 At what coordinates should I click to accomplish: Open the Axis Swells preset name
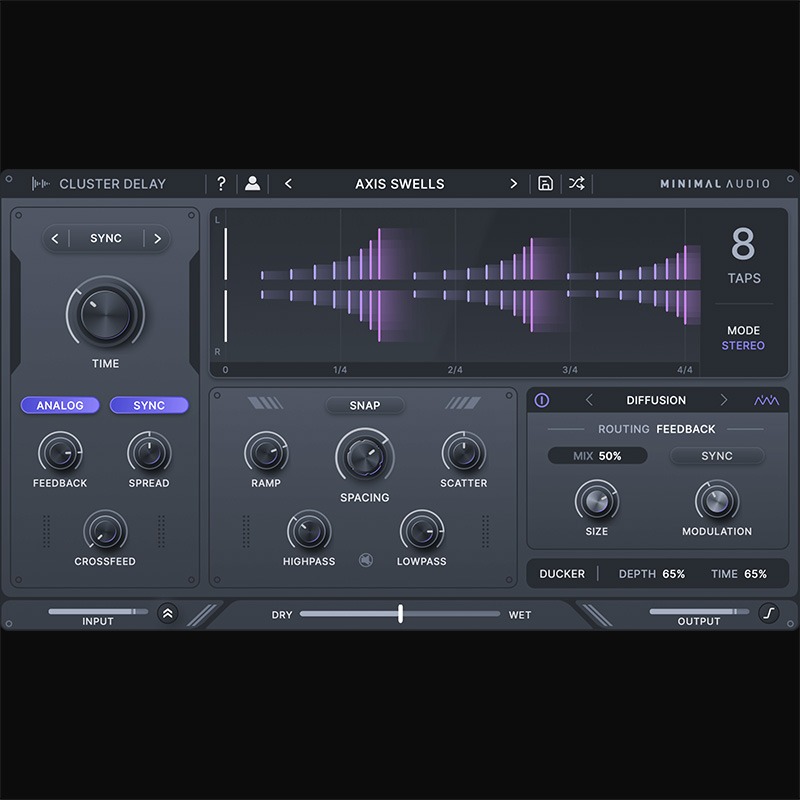pyautogui.click(x=399, y=184)
